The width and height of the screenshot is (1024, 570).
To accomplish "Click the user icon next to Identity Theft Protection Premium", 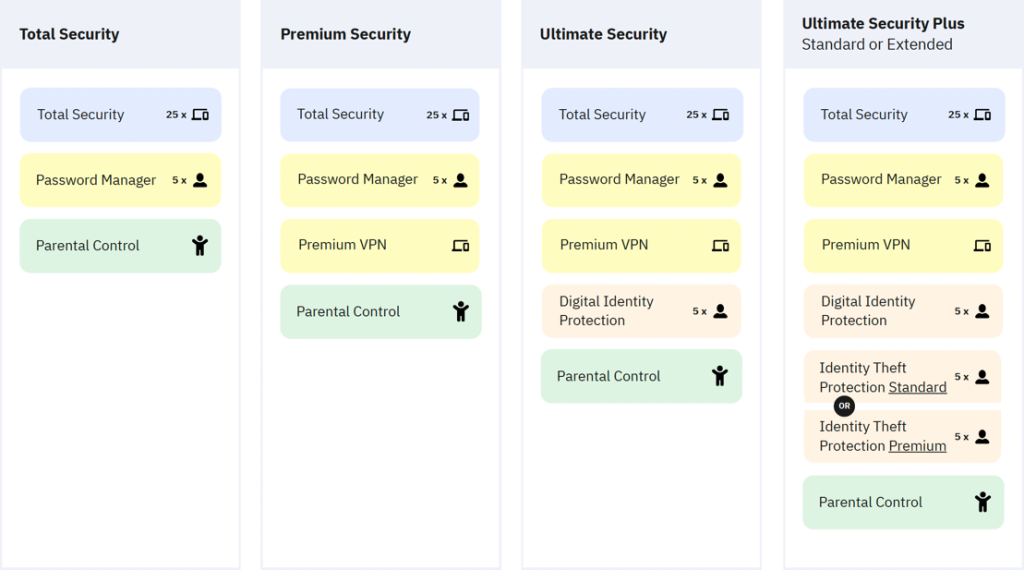I will click(982, 437).
